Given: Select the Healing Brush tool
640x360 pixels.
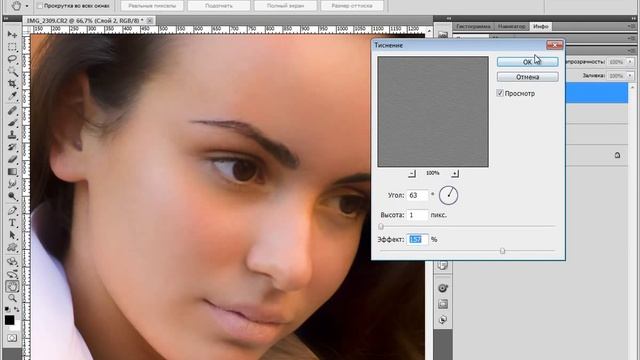Looking at the screenshot, I should click(12, 110).
